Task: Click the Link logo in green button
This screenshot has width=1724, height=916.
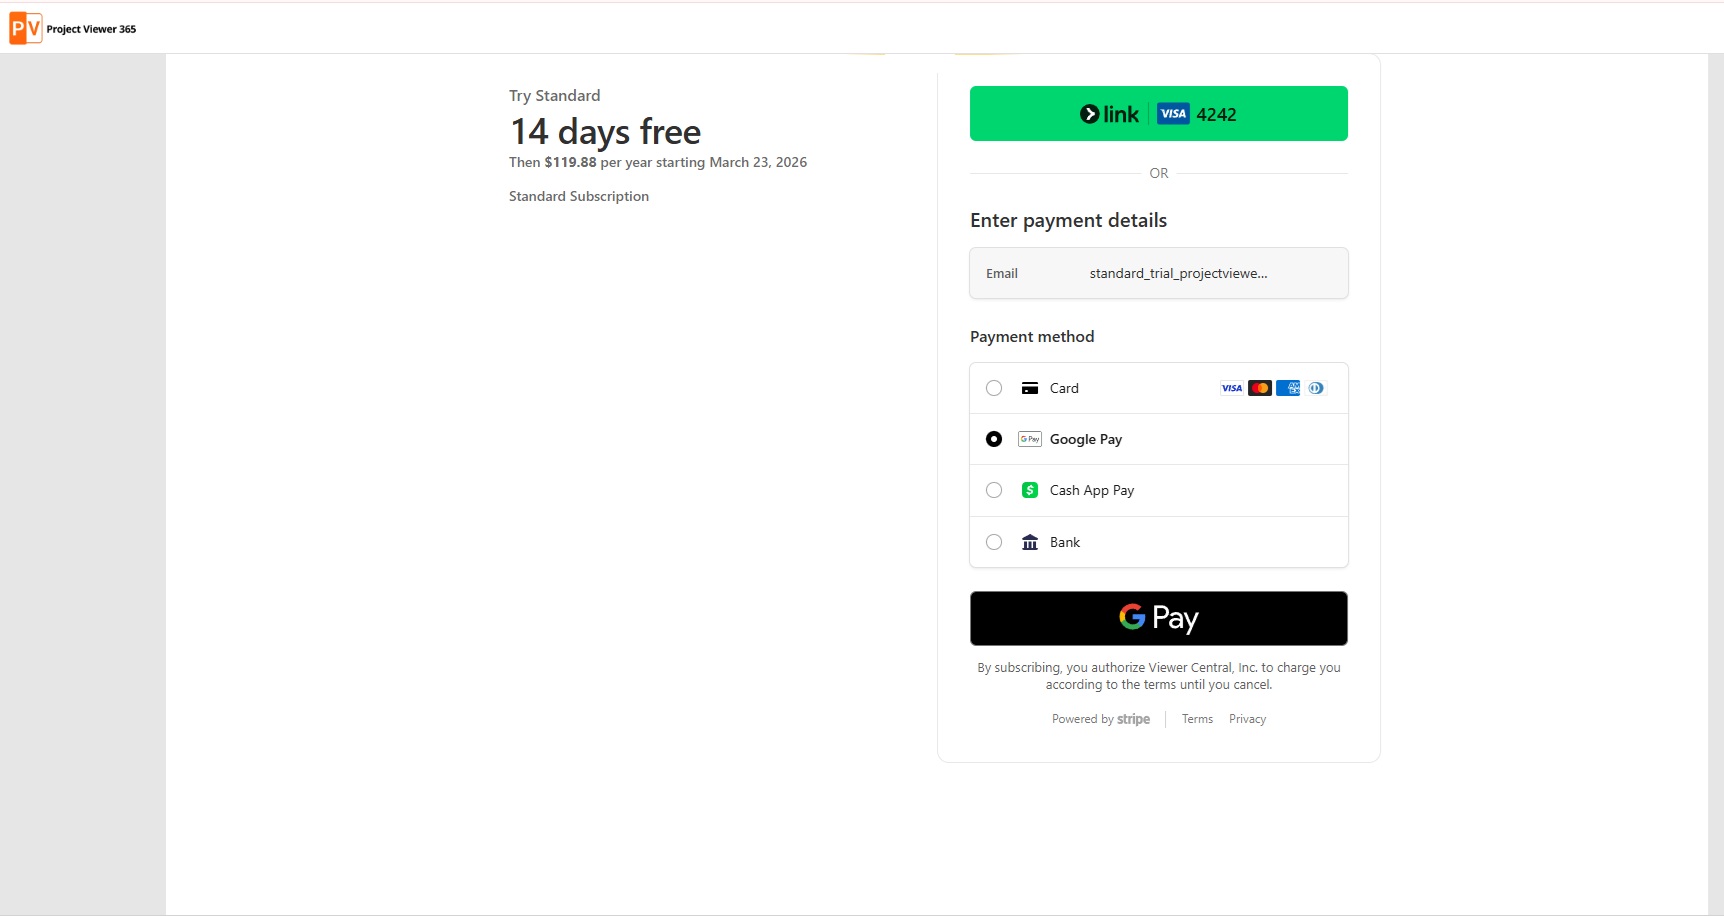Action: coord(1109,114)
